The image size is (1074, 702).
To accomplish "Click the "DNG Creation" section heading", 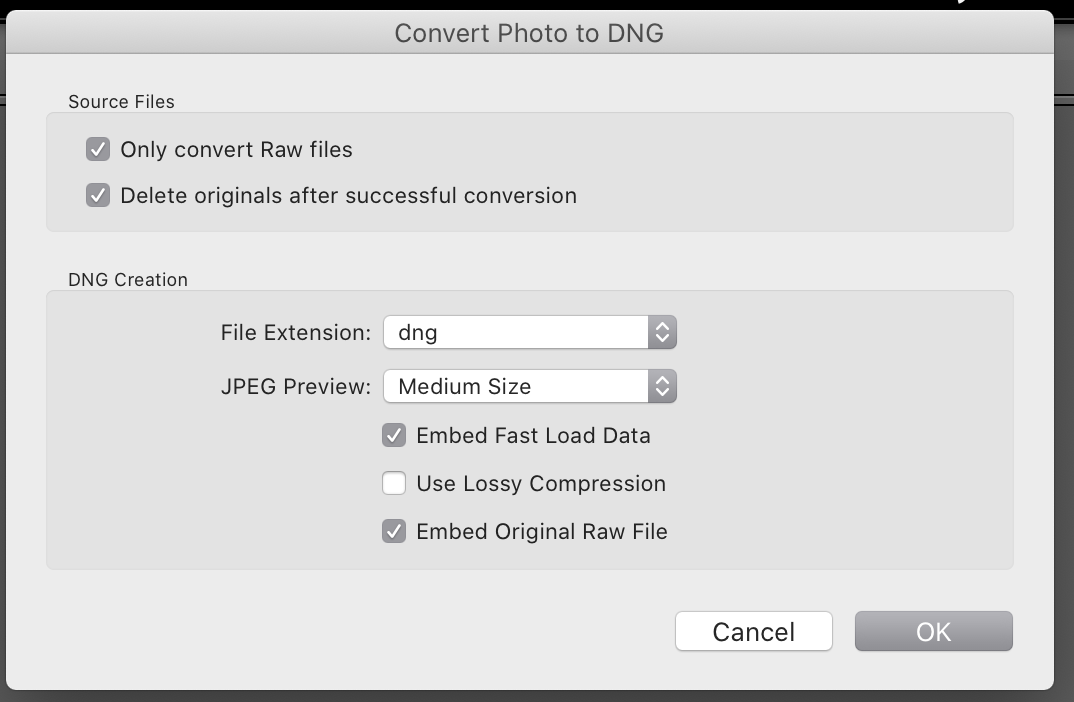I will [128, 280].
